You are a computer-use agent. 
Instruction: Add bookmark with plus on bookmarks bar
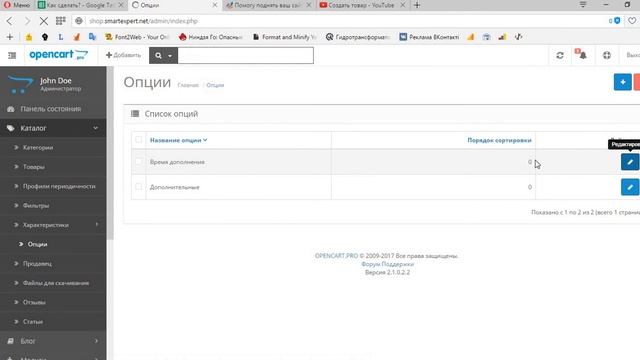point(9,37)
